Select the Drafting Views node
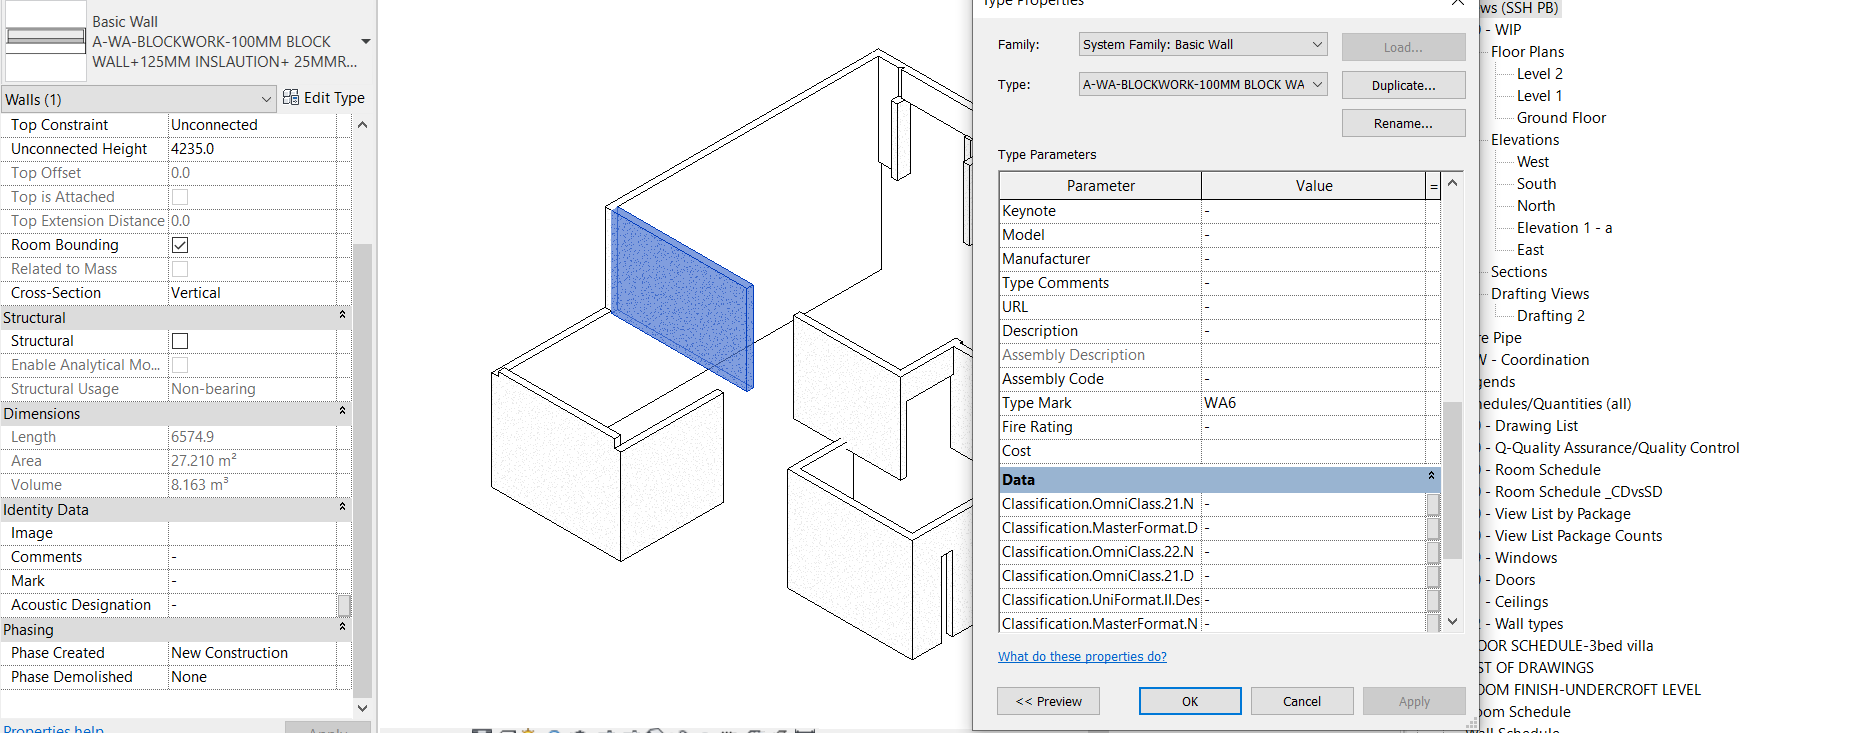The width and height of the screenshot is (1851, 733). tap(1540, 294)
